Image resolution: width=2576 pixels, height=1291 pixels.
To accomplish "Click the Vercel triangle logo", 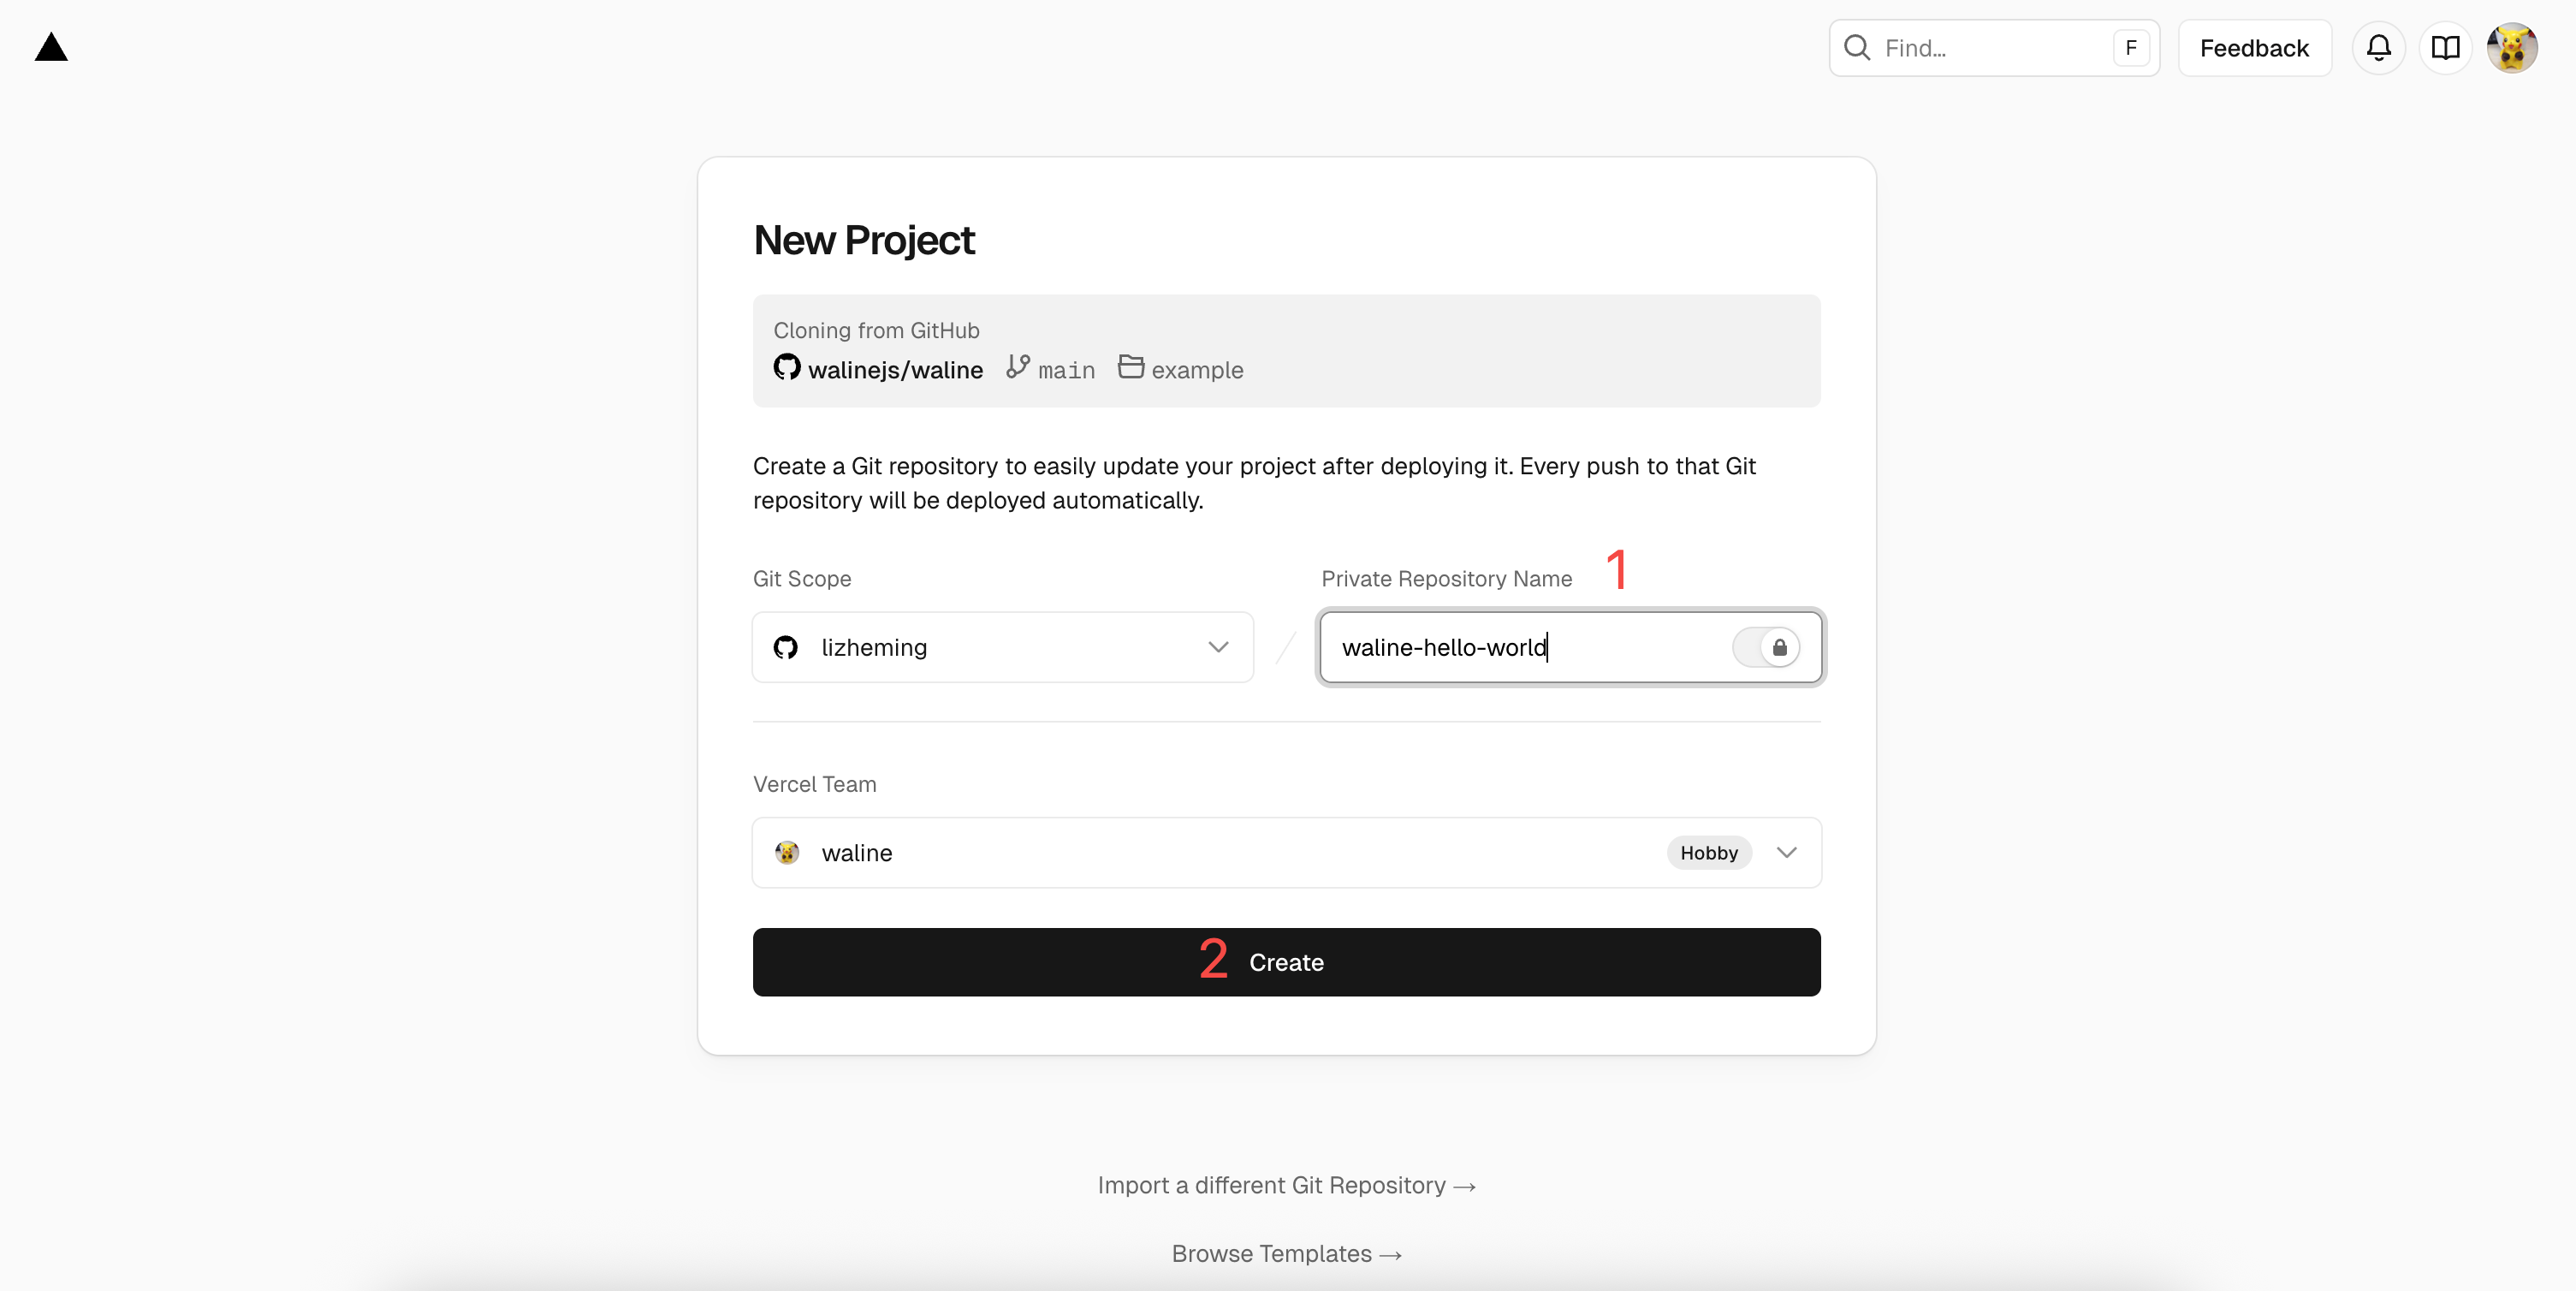I will [x=50, y=47].
